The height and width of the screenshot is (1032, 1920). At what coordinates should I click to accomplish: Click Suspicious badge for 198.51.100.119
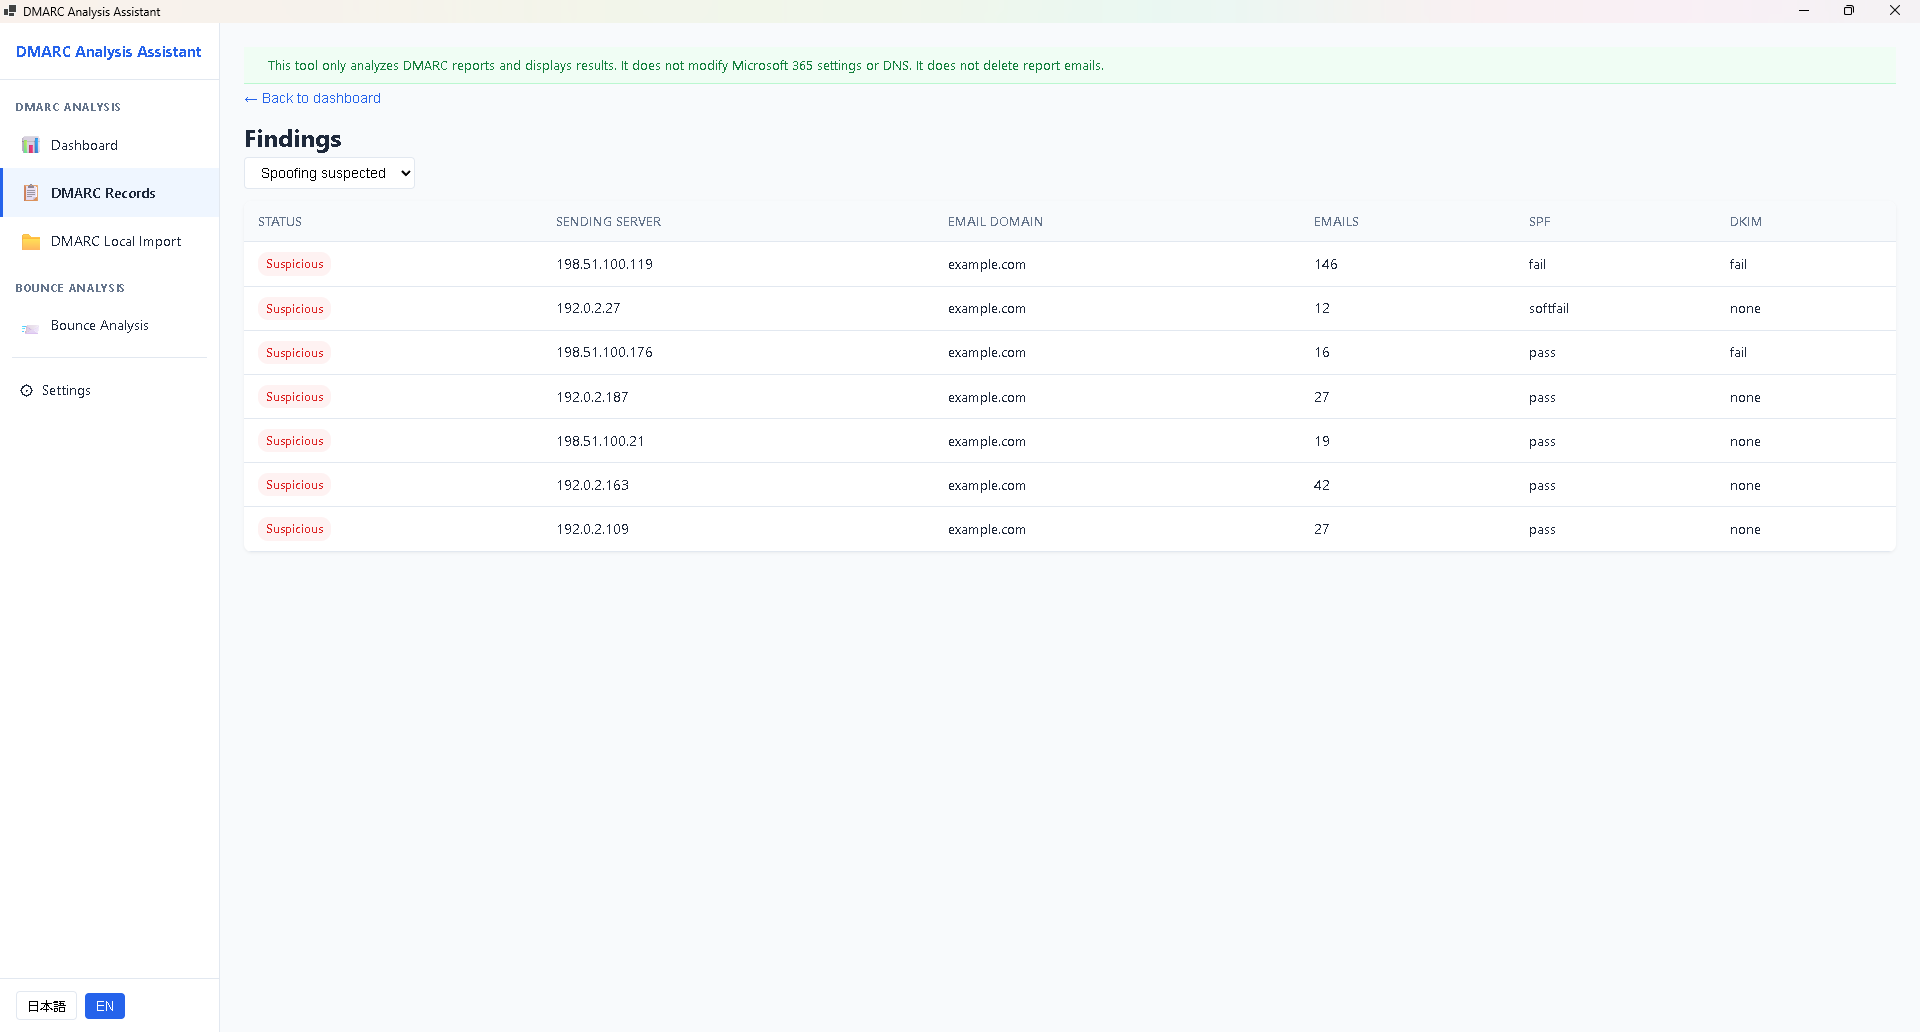(x=295, y=264)
